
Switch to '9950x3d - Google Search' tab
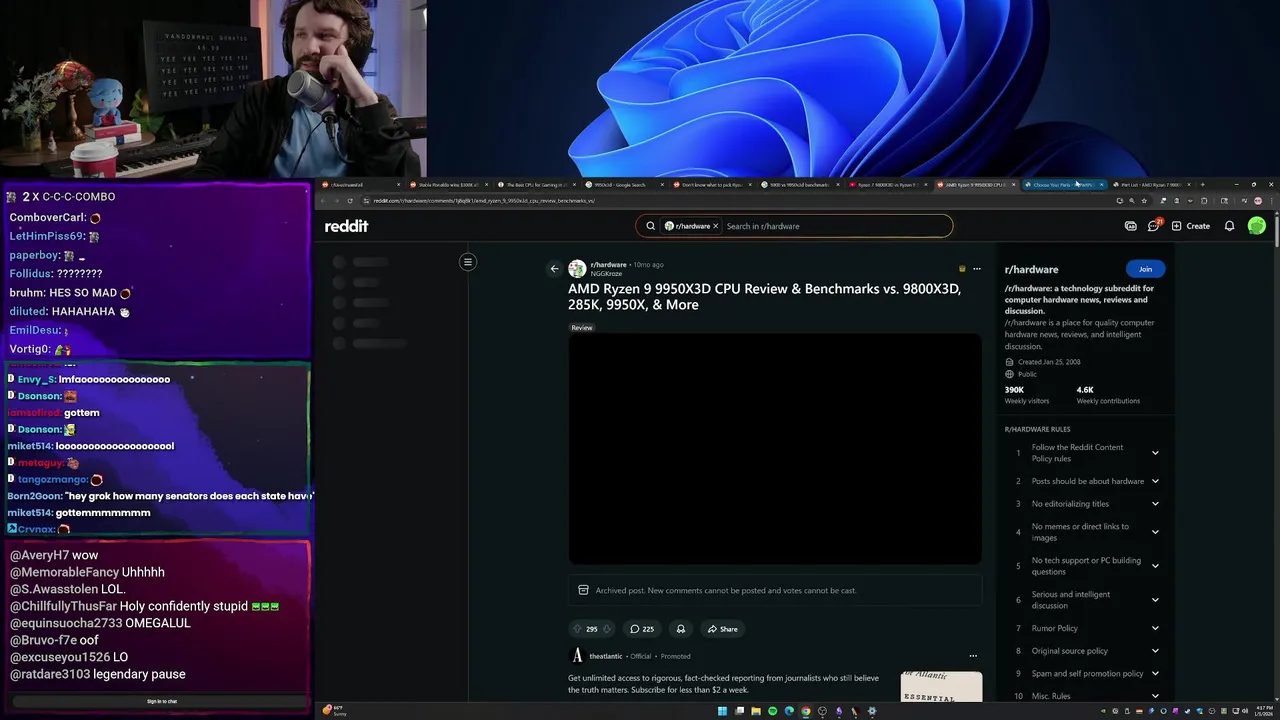(623, 185)
